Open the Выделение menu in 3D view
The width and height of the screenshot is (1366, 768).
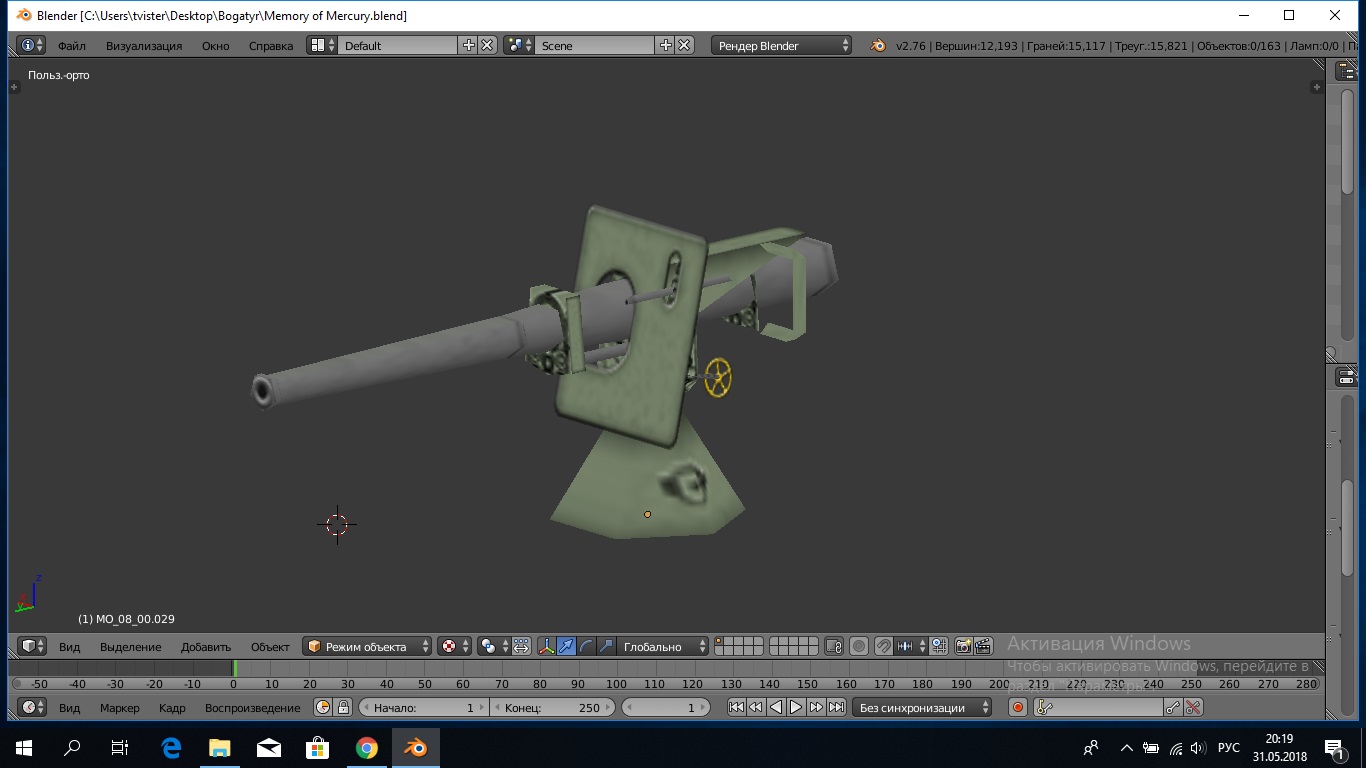tap(130, 647)
